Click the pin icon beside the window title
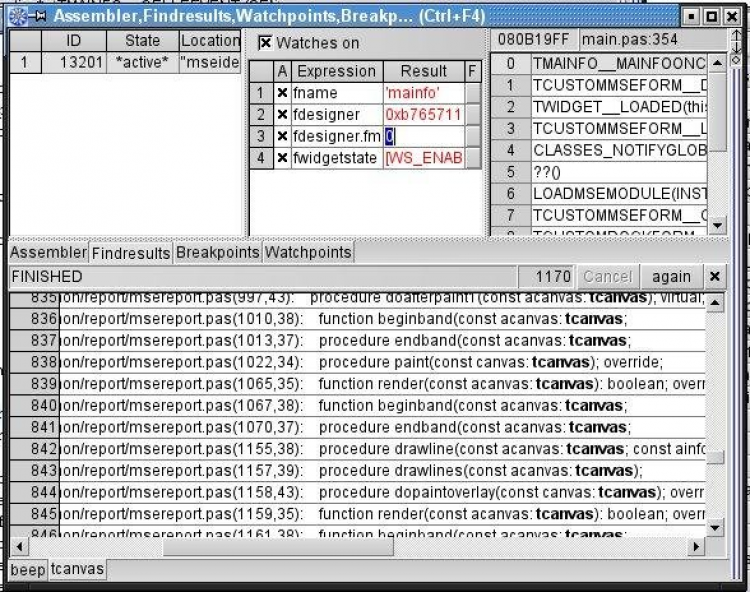Screen dimensions: 750x592 click(x=39, y=15)
